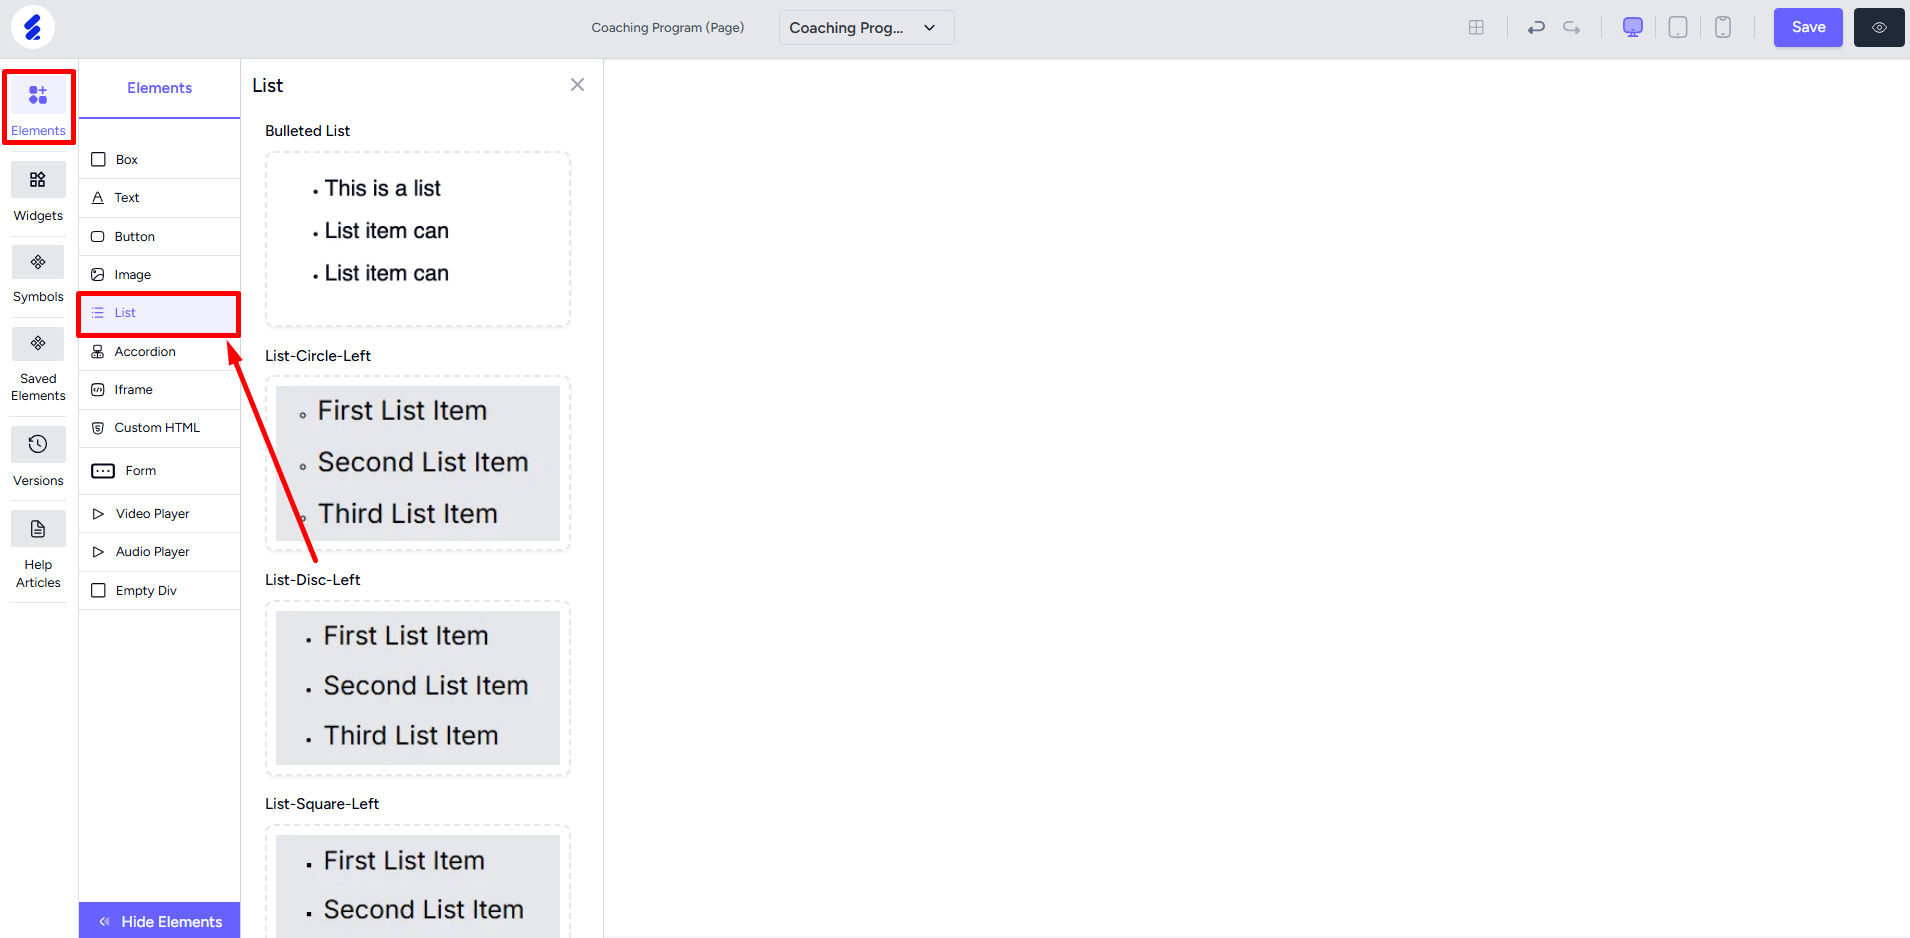Choose the List-Disc-Left preview
Screen dimensions: 1910x938
(418, 688)
